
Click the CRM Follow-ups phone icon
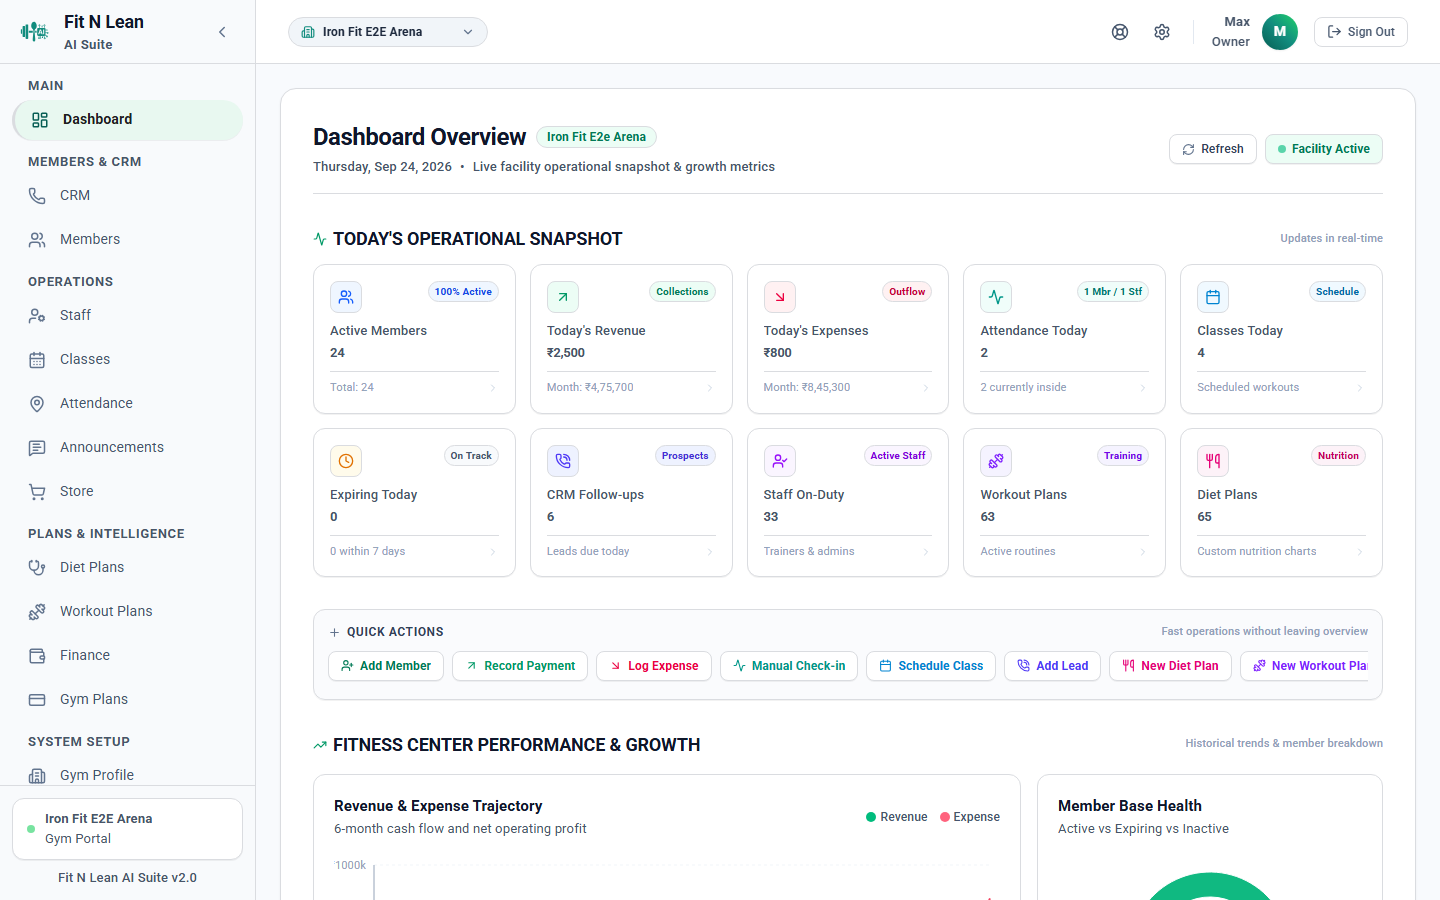pos(563,461)
